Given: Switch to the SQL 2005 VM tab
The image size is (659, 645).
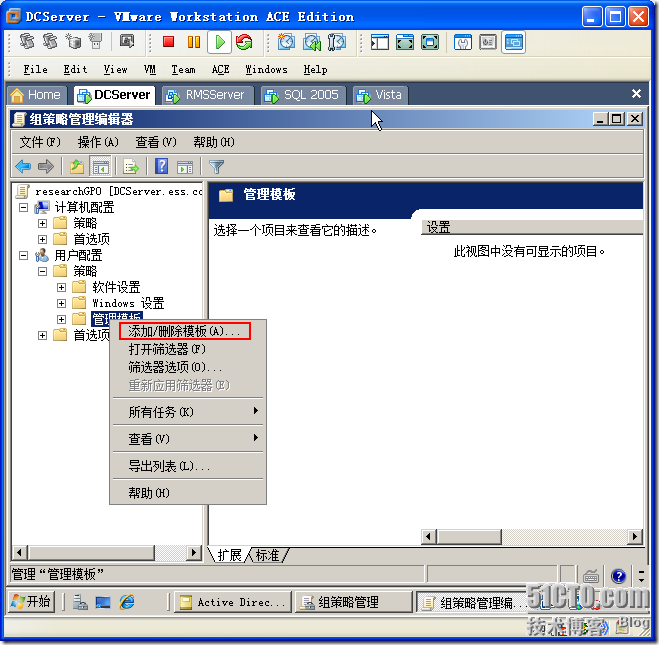Looking at the screenshot, I should pos(303,95).
